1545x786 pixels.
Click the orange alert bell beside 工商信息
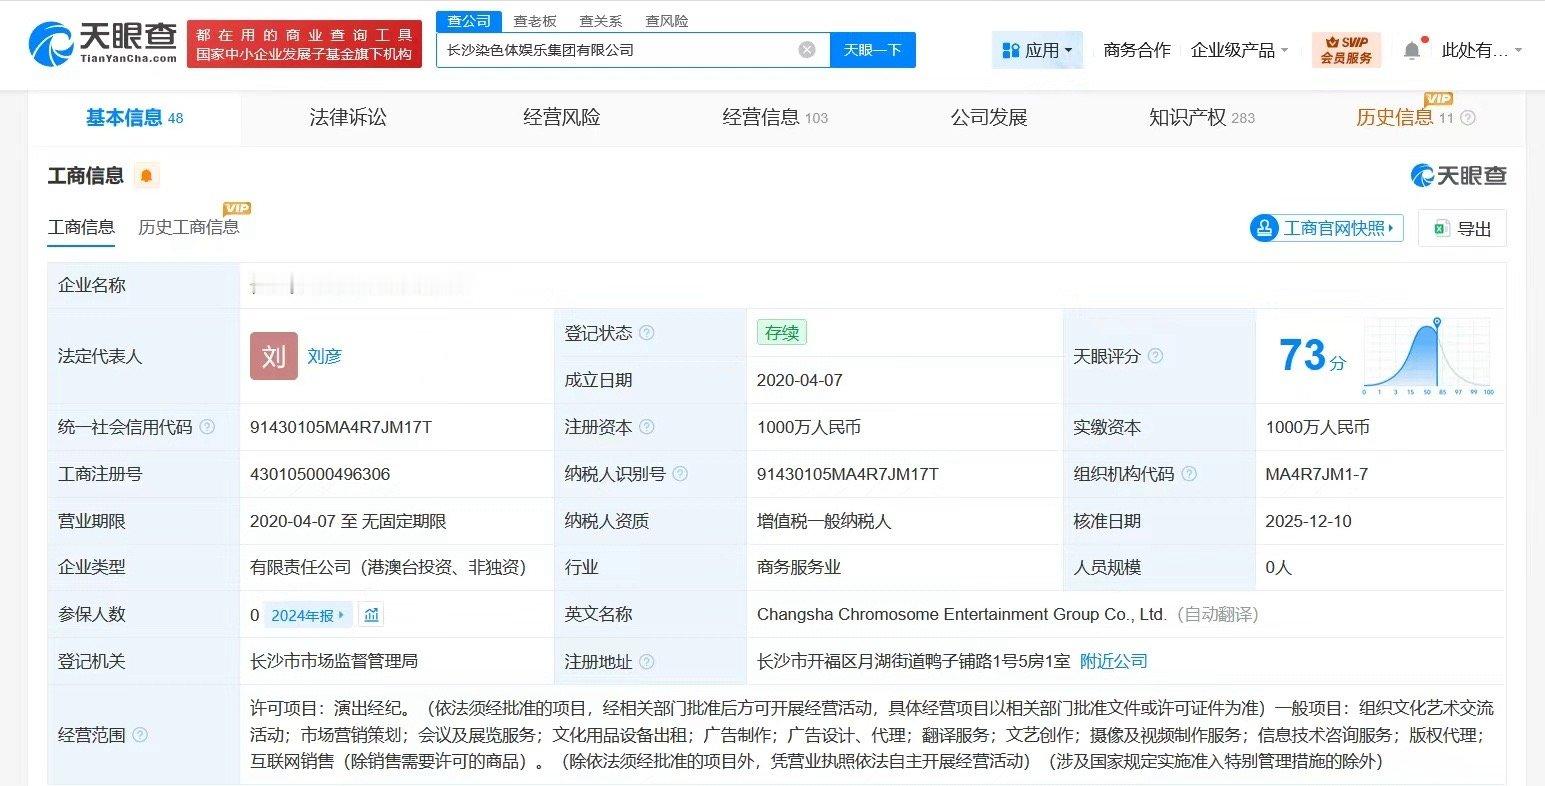click(146, 177)
